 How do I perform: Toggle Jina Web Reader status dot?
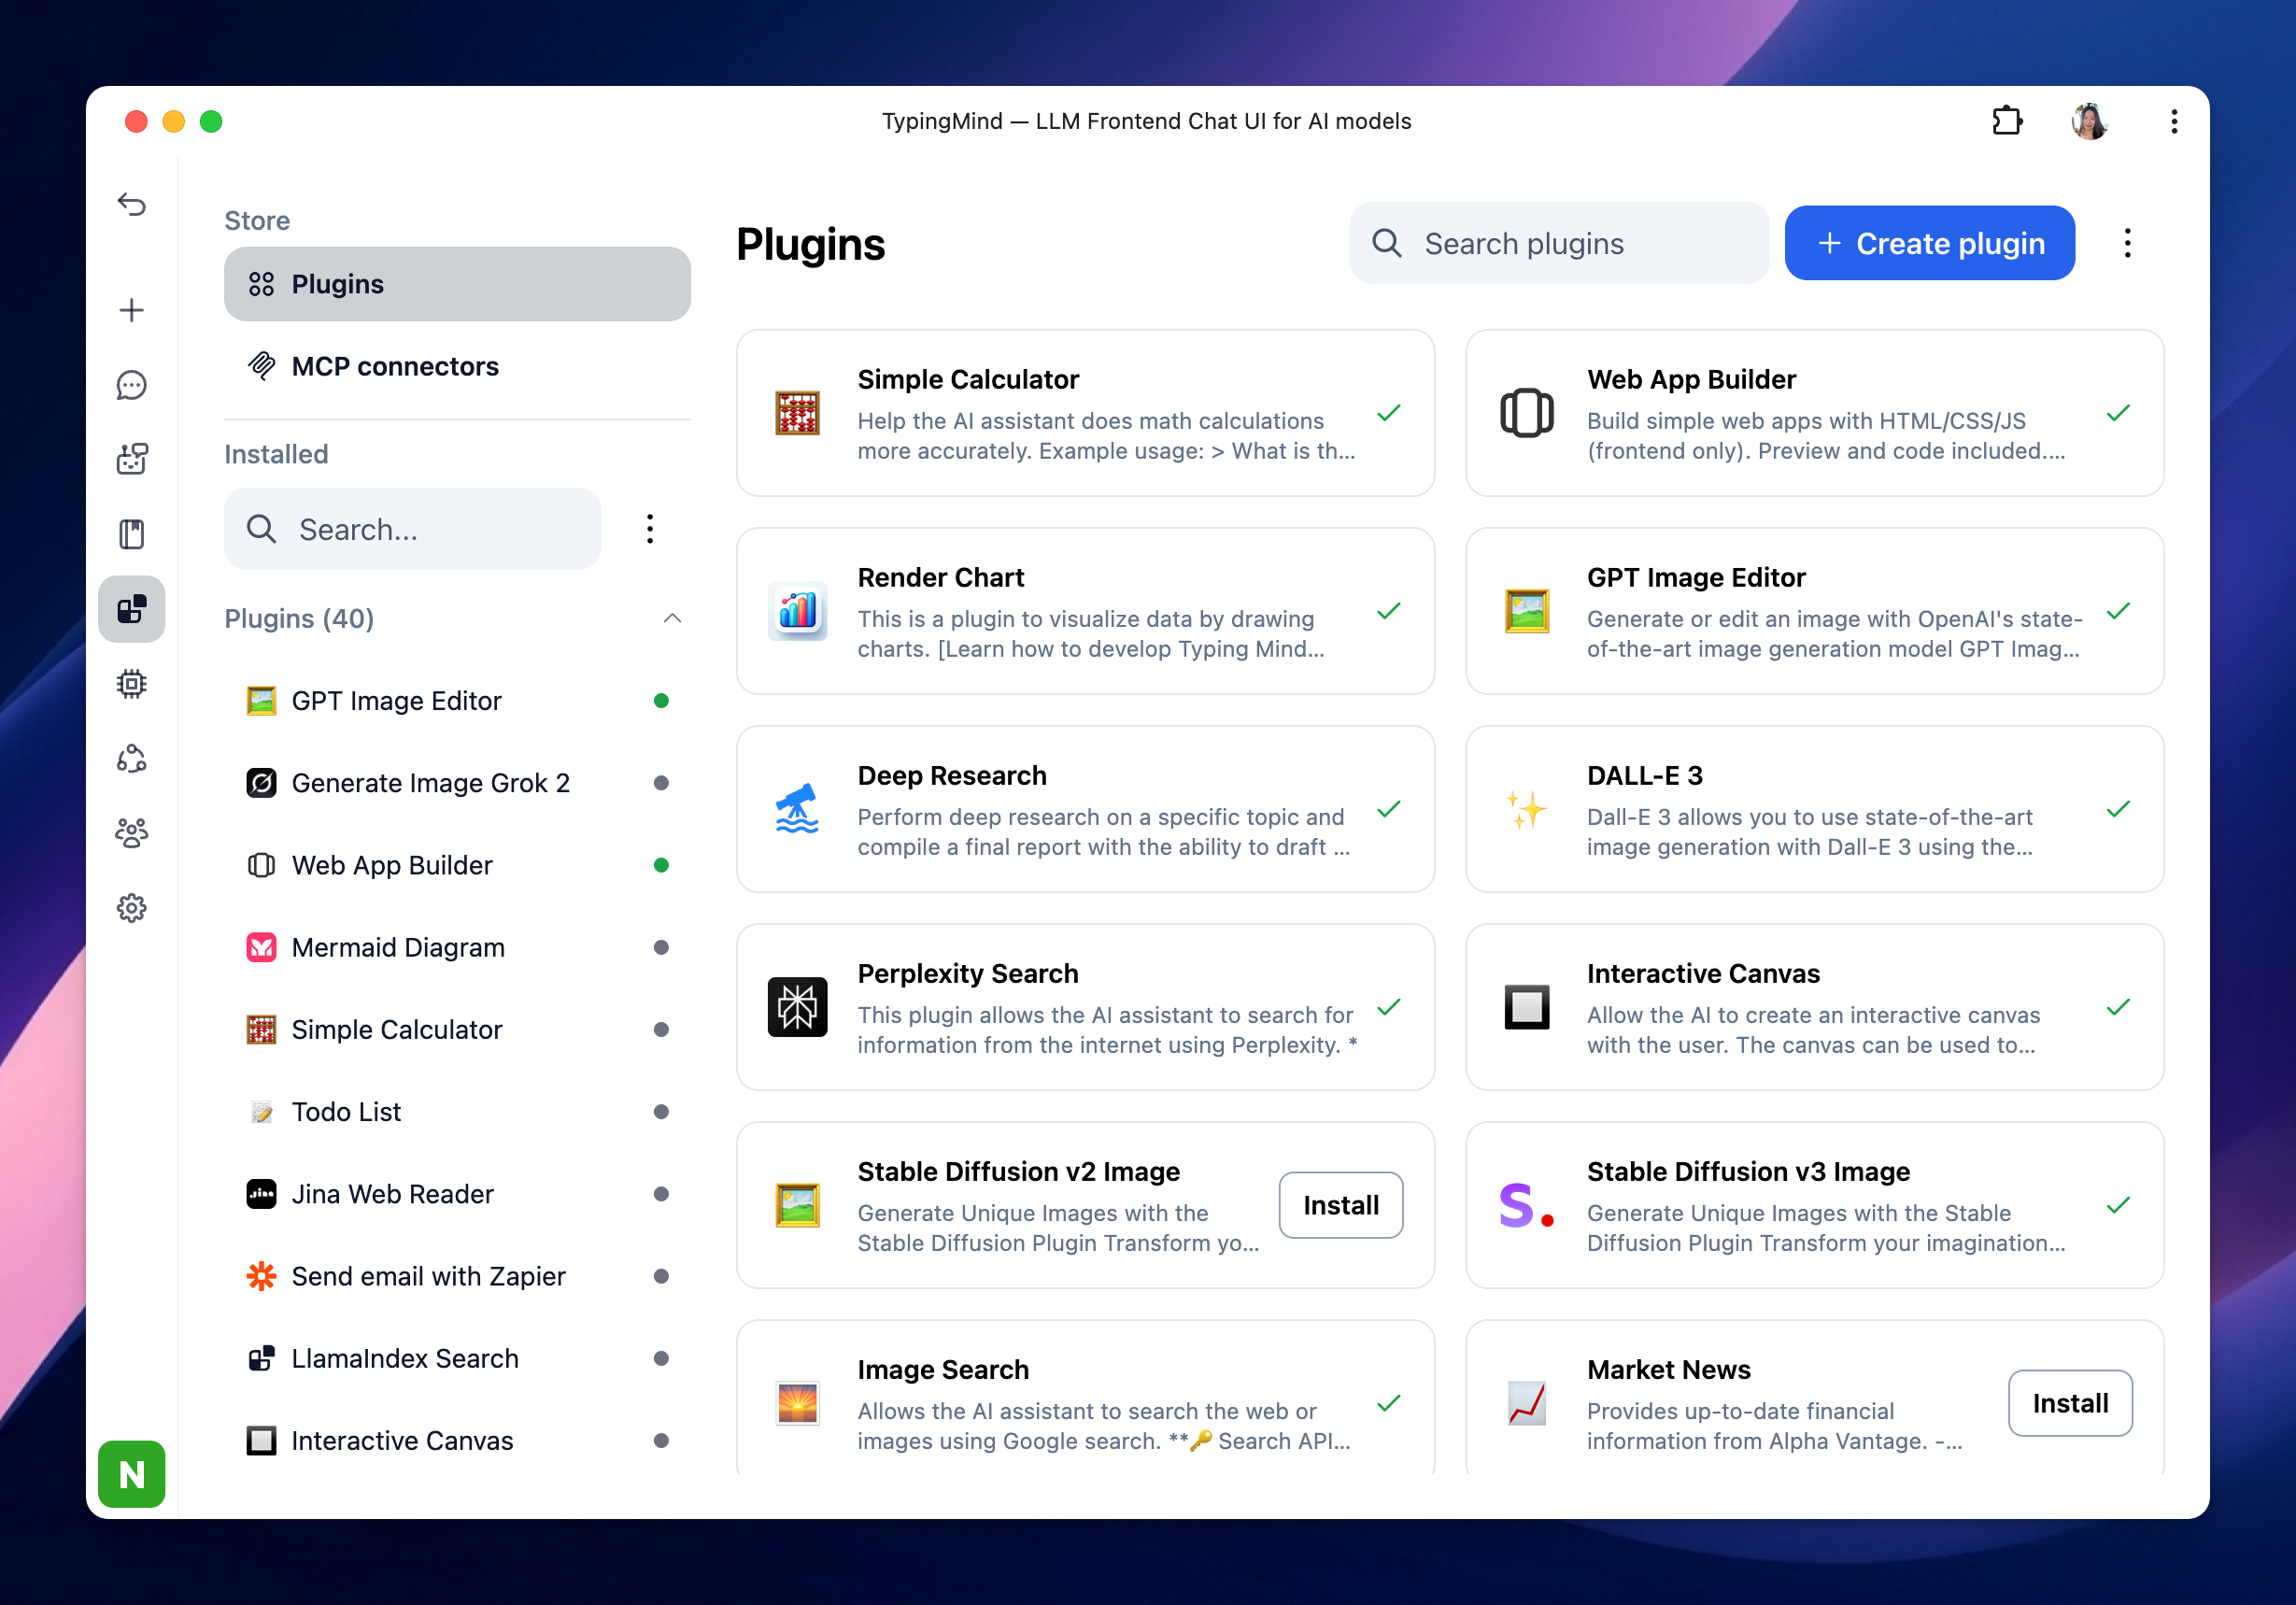pyautogui.click(x=661, y=1194)
